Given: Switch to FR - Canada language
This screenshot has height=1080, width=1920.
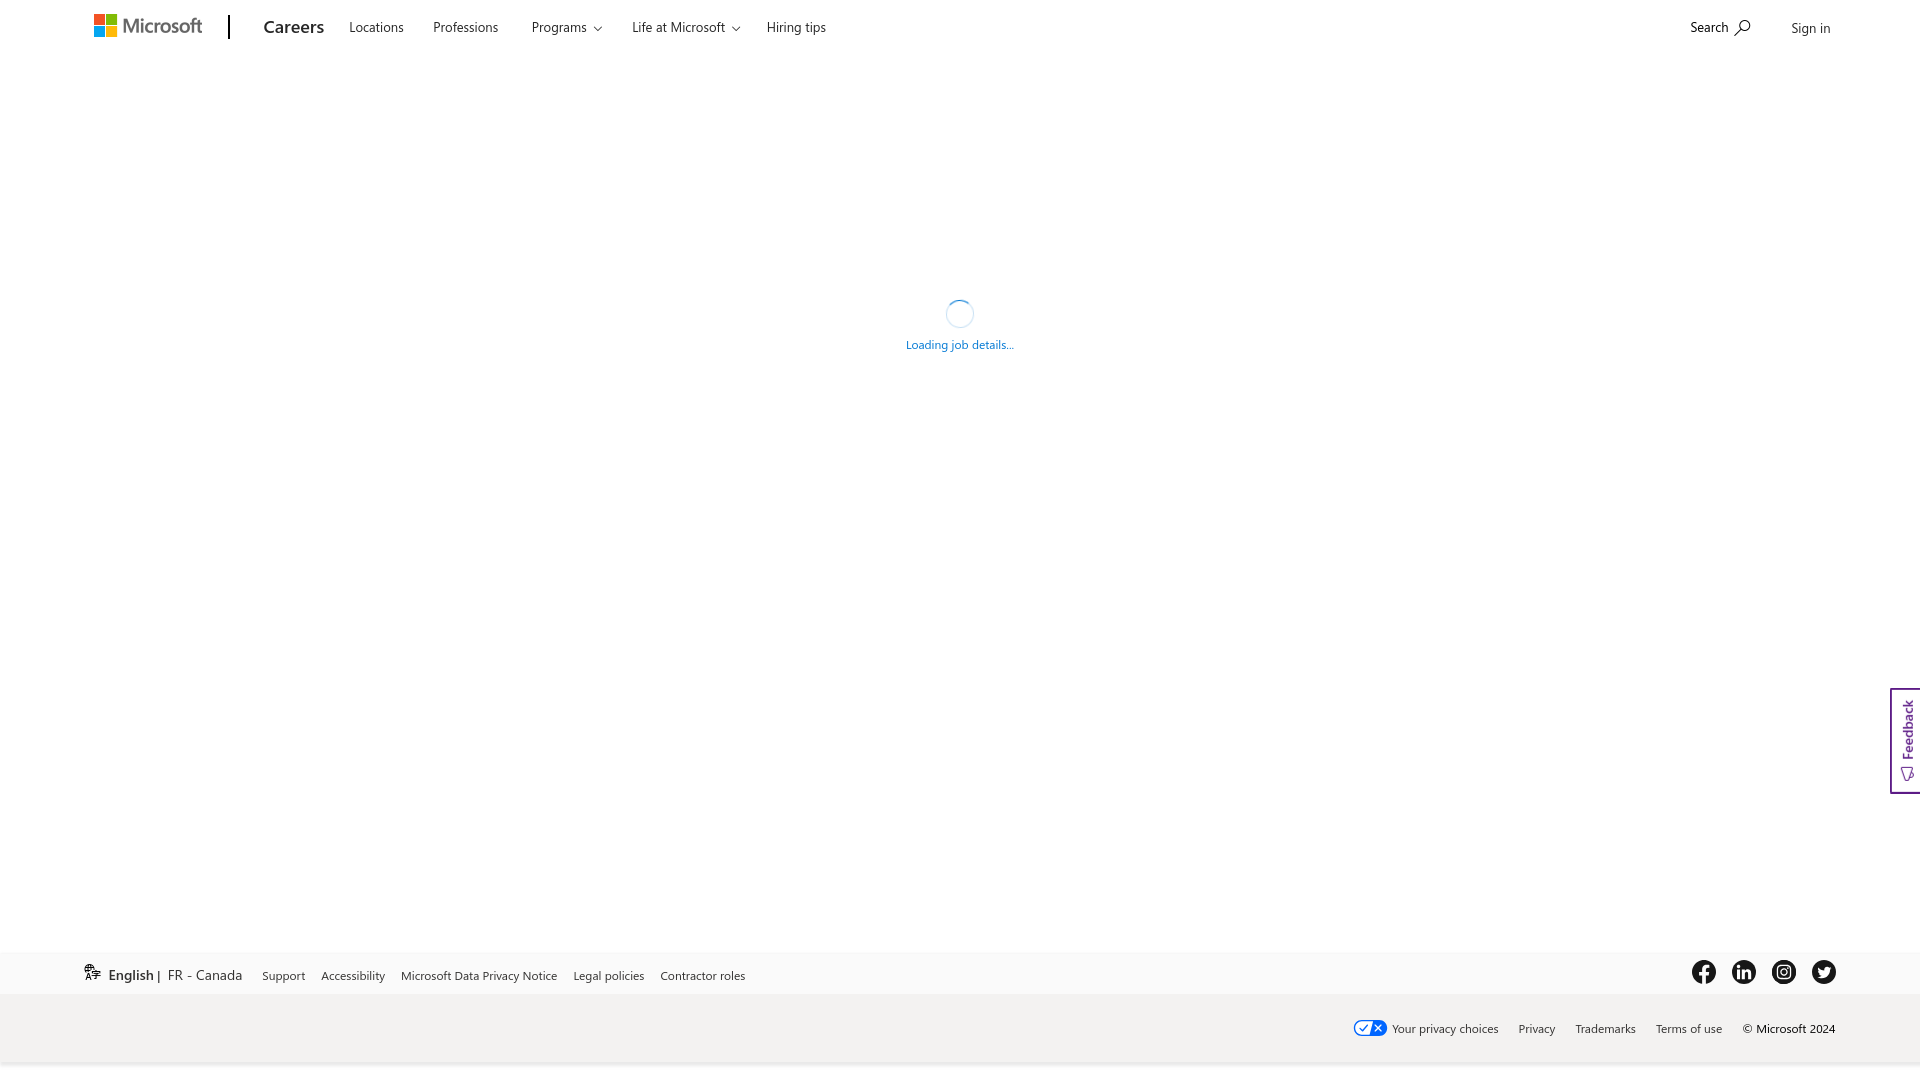Looking at the screenshot, I should click(205, 975).
